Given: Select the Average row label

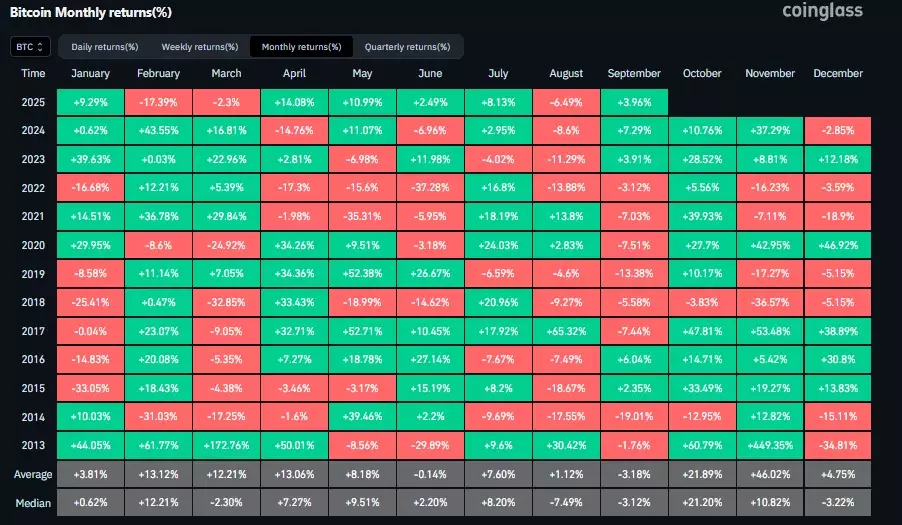Looking at the screenshot, I should [x=33, y=474].
